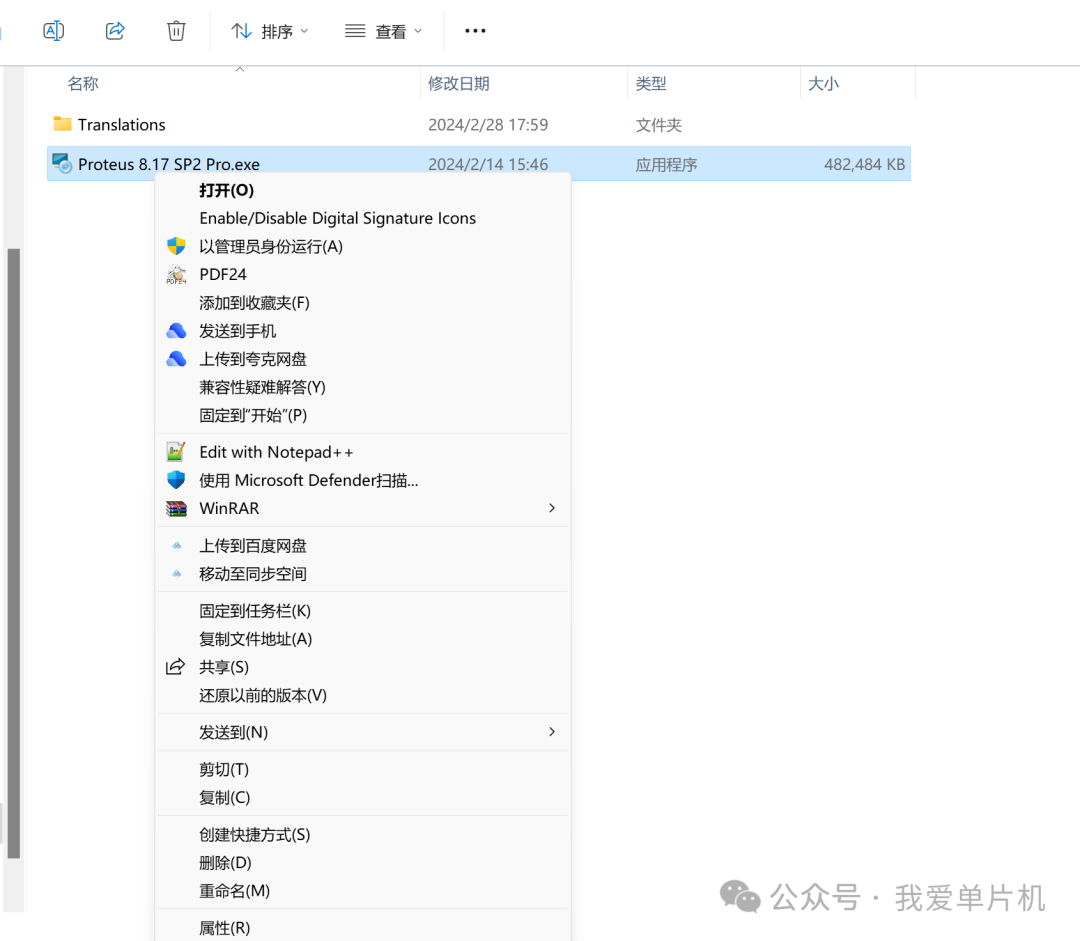Click the Microsoft Defender shield icon
This screenshot has width=1080, height=941.
(x=176, y=480)
